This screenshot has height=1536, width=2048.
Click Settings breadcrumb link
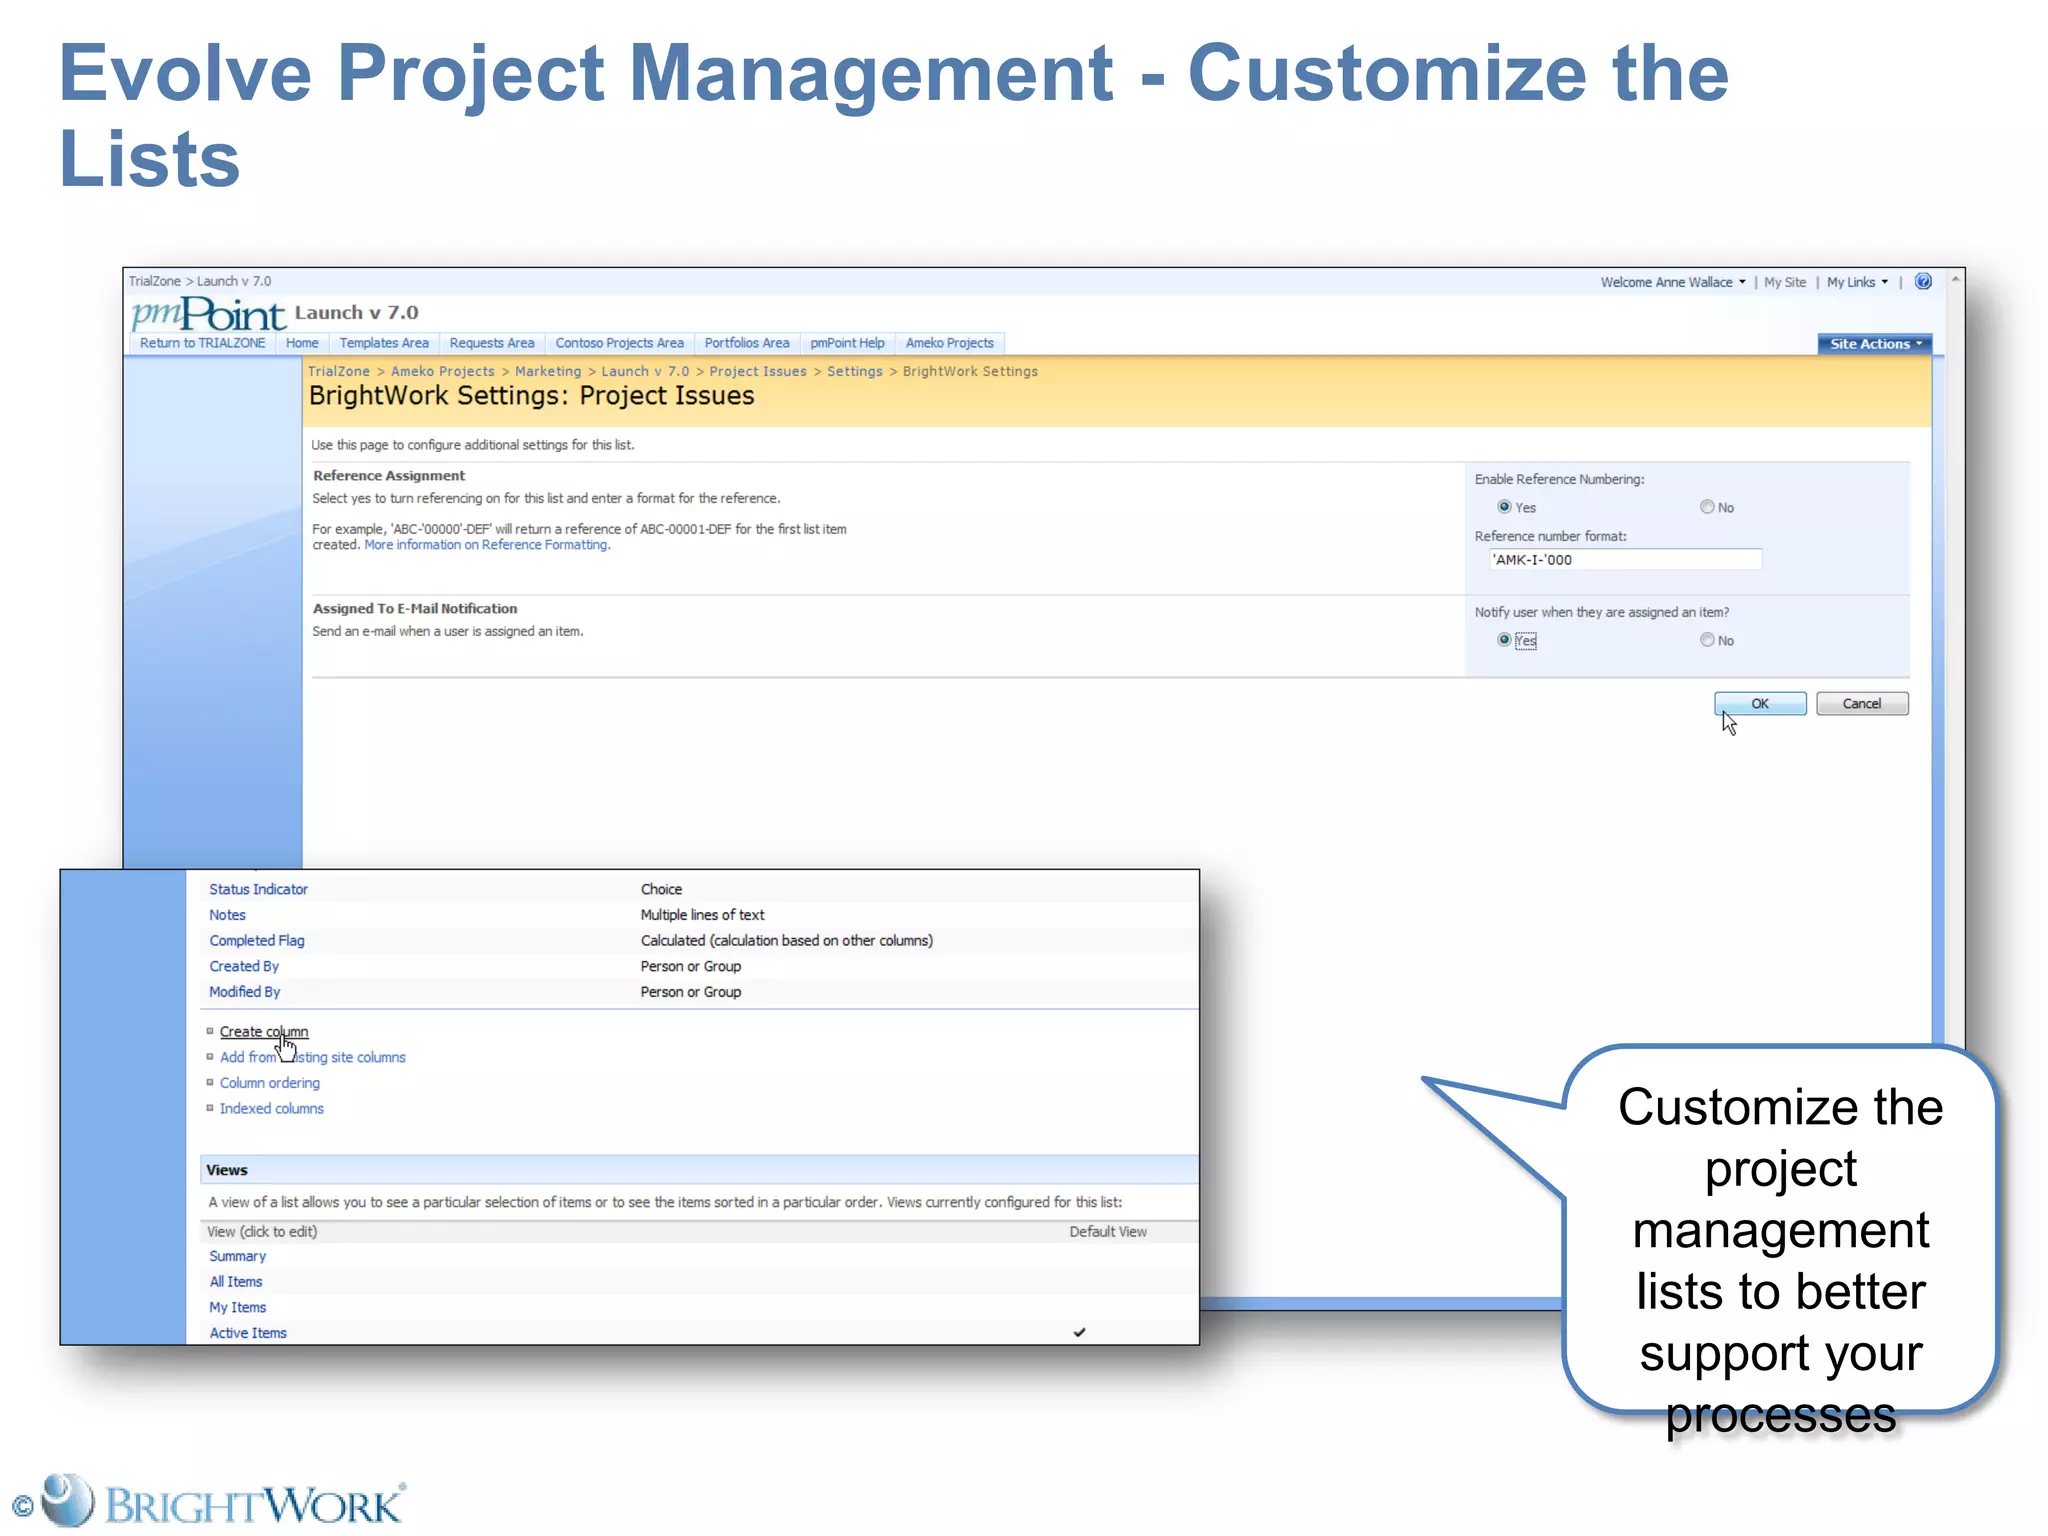(855, 371)
